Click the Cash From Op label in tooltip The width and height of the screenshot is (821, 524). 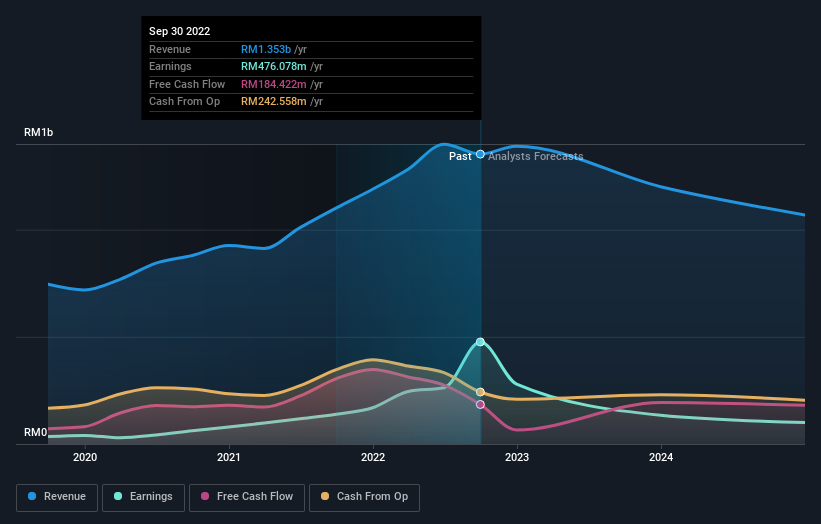pyautogui.click(x=184, y=102)
